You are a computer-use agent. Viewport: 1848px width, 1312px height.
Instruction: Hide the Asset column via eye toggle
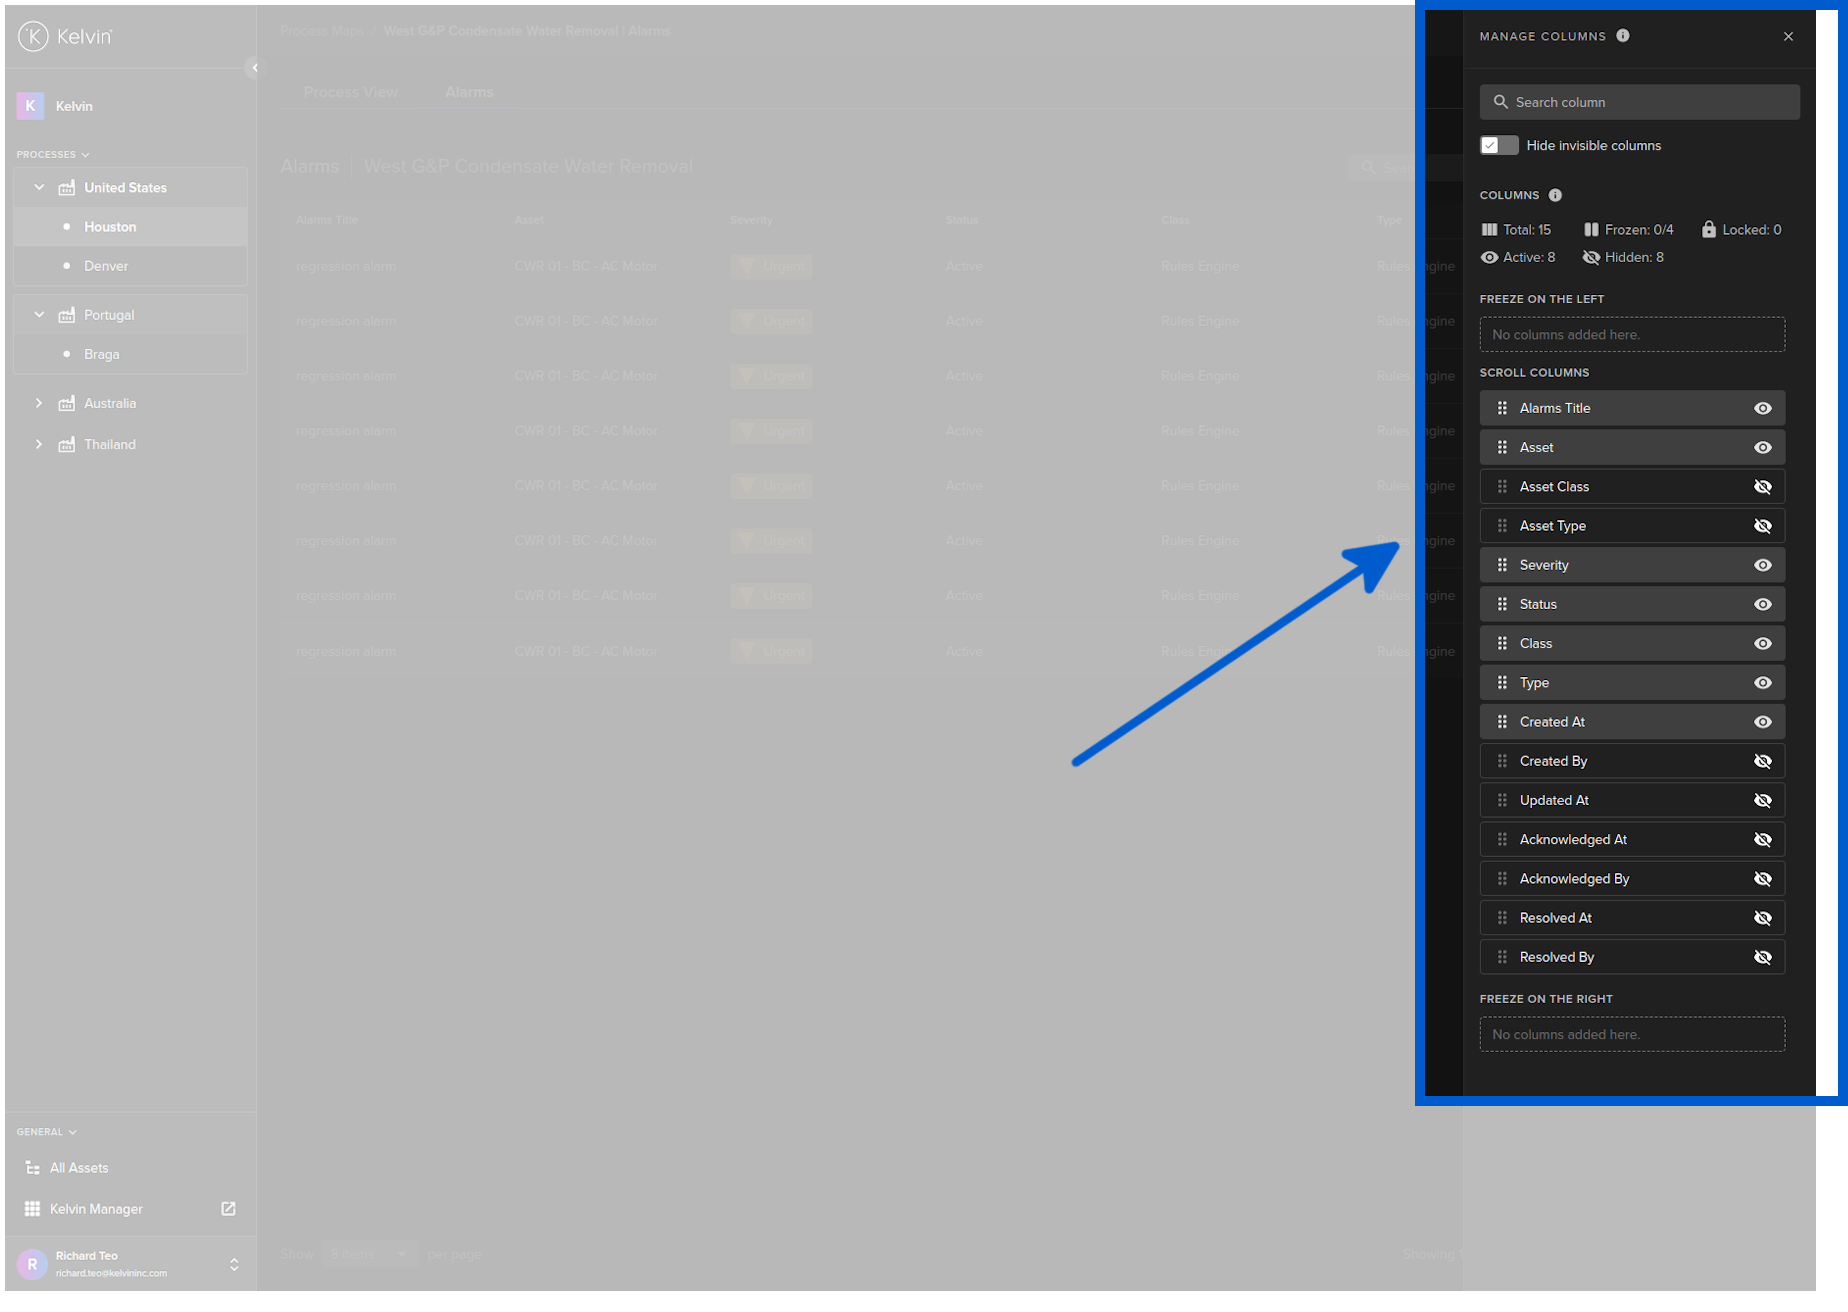(1763, 447)
